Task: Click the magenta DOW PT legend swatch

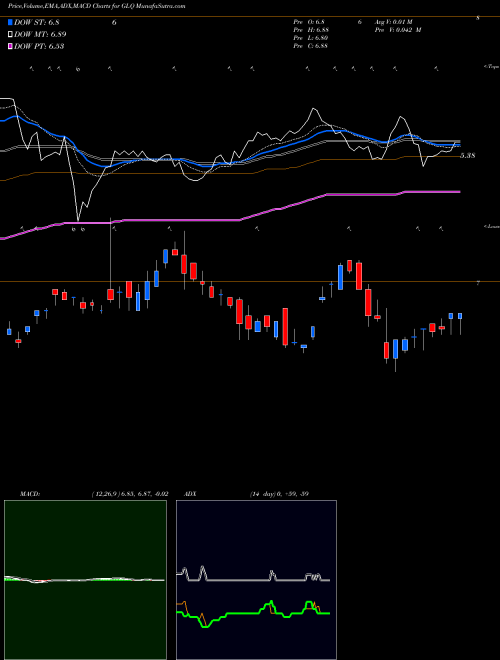Action: point(11,46)
